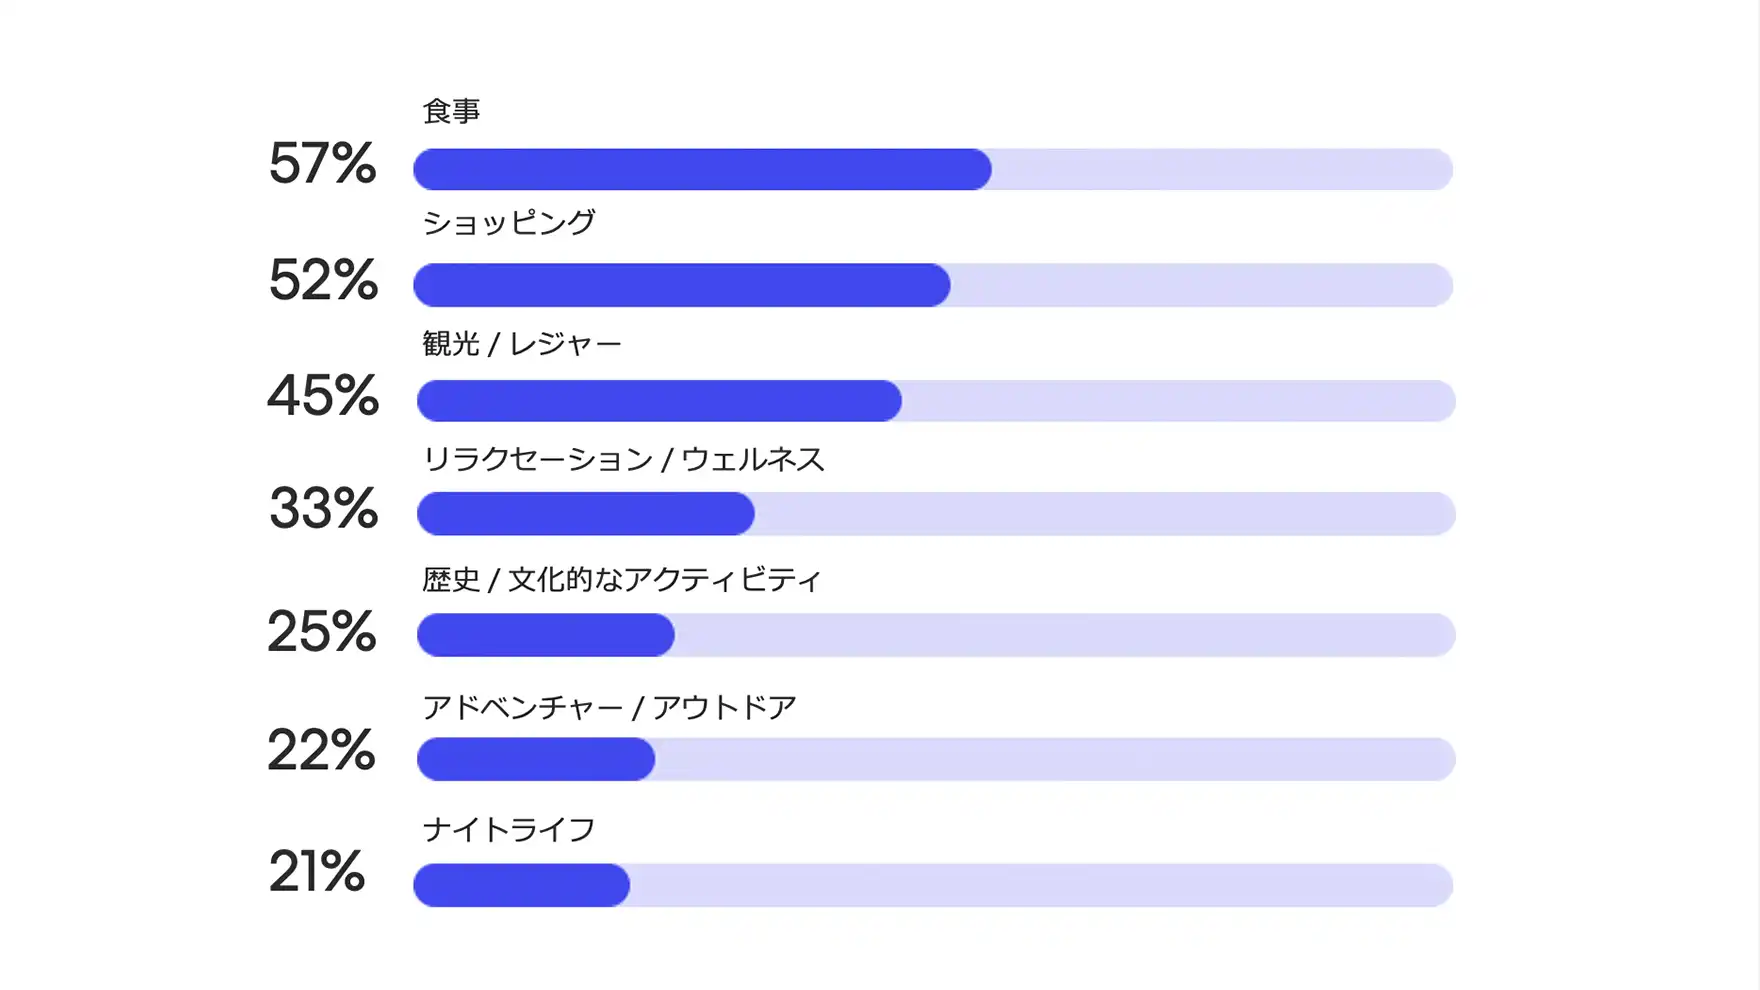
Task: Select the ショッピング category label
Action: click(508, 222)
